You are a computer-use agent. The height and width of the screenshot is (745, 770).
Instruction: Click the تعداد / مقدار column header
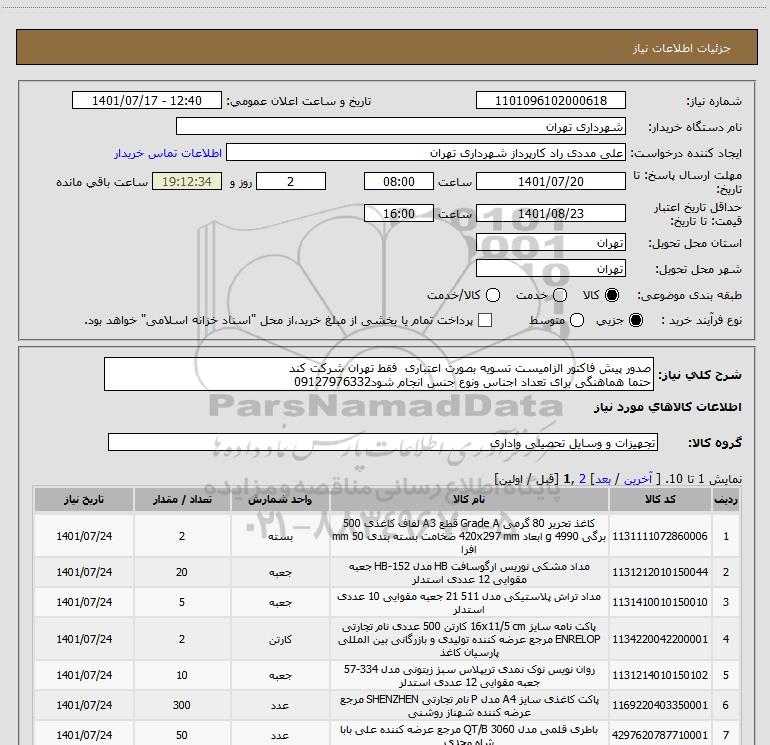pyautogui.click(x=182, y=499)
